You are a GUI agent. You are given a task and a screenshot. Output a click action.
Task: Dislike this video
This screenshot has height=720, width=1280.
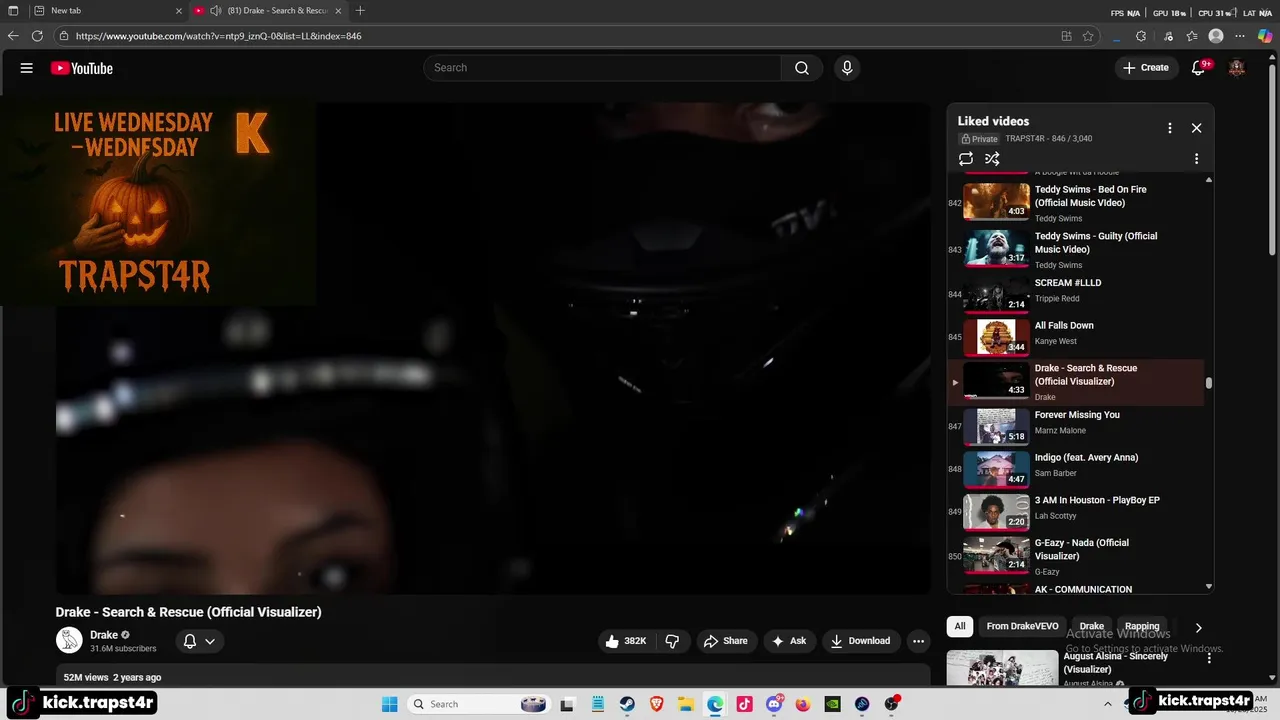[672, 641]
